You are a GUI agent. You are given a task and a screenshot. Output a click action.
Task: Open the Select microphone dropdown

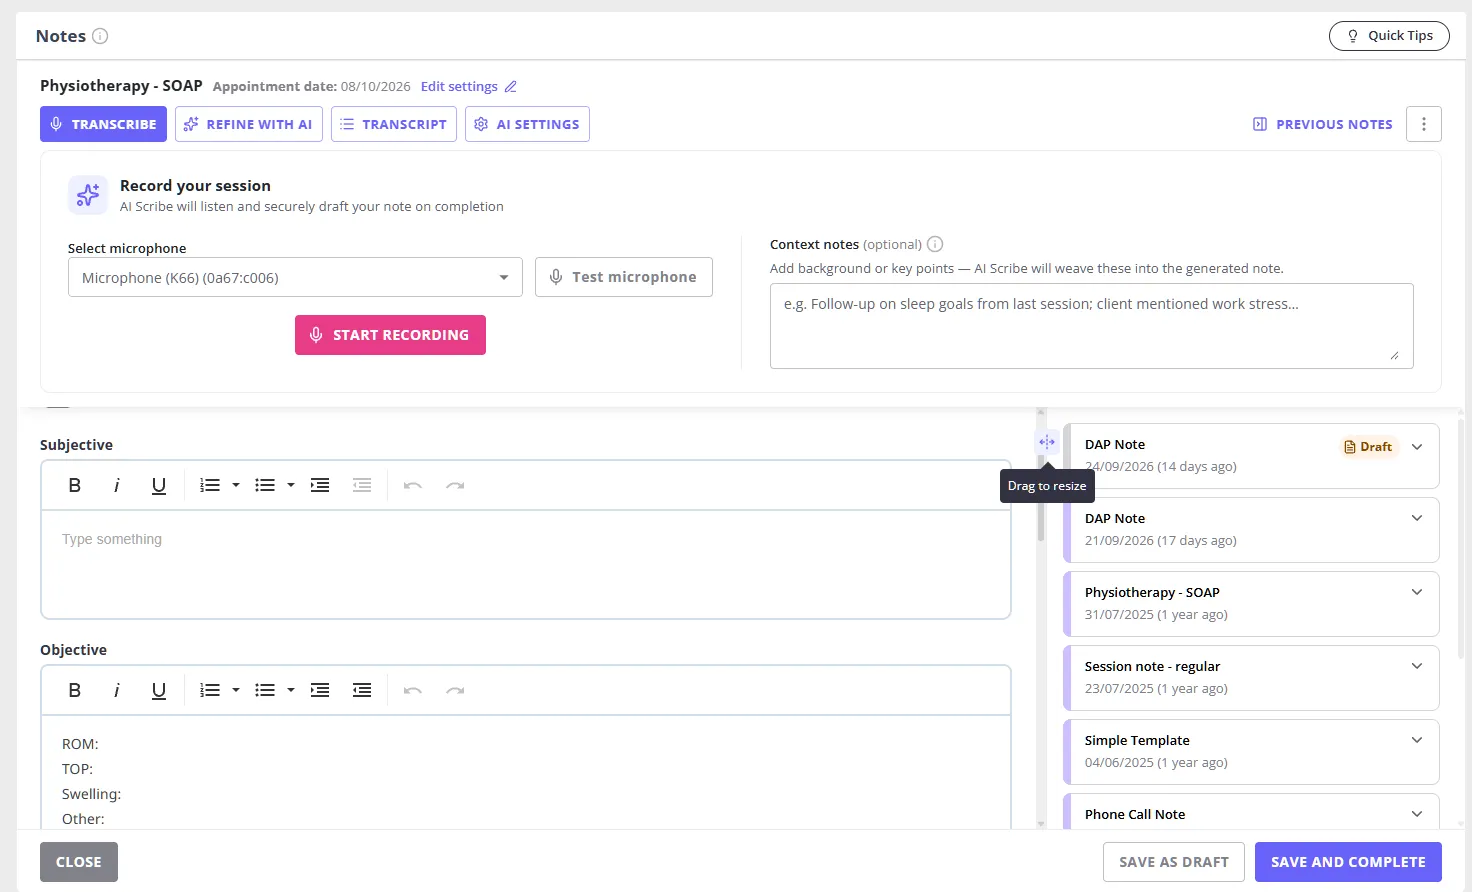(x=295, y=277)
